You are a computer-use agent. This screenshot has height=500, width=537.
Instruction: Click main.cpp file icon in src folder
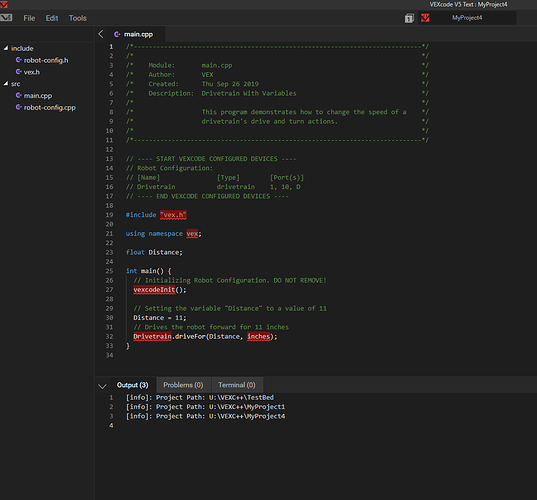click(x=18, y=95)
